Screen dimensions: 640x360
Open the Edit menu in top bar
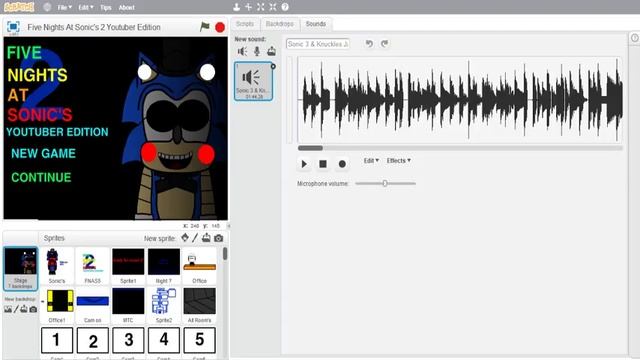86,7
